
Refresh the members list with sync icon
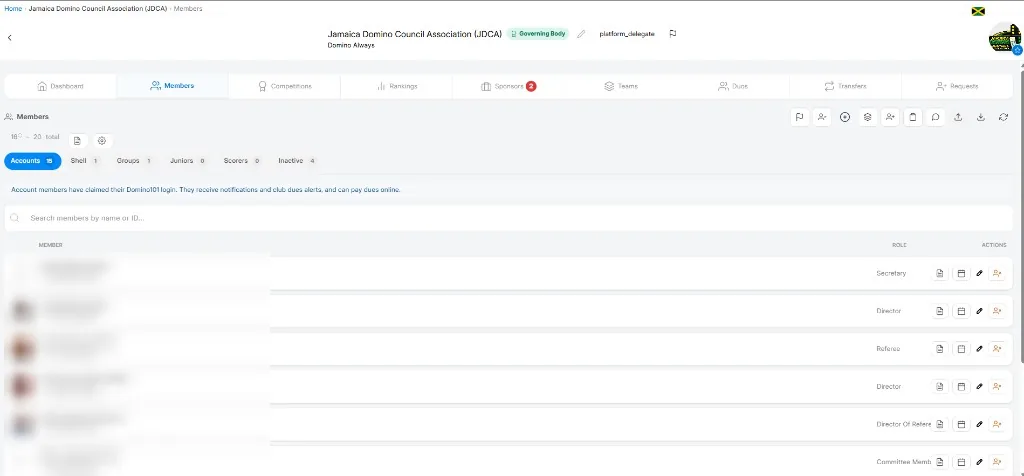1003,118
